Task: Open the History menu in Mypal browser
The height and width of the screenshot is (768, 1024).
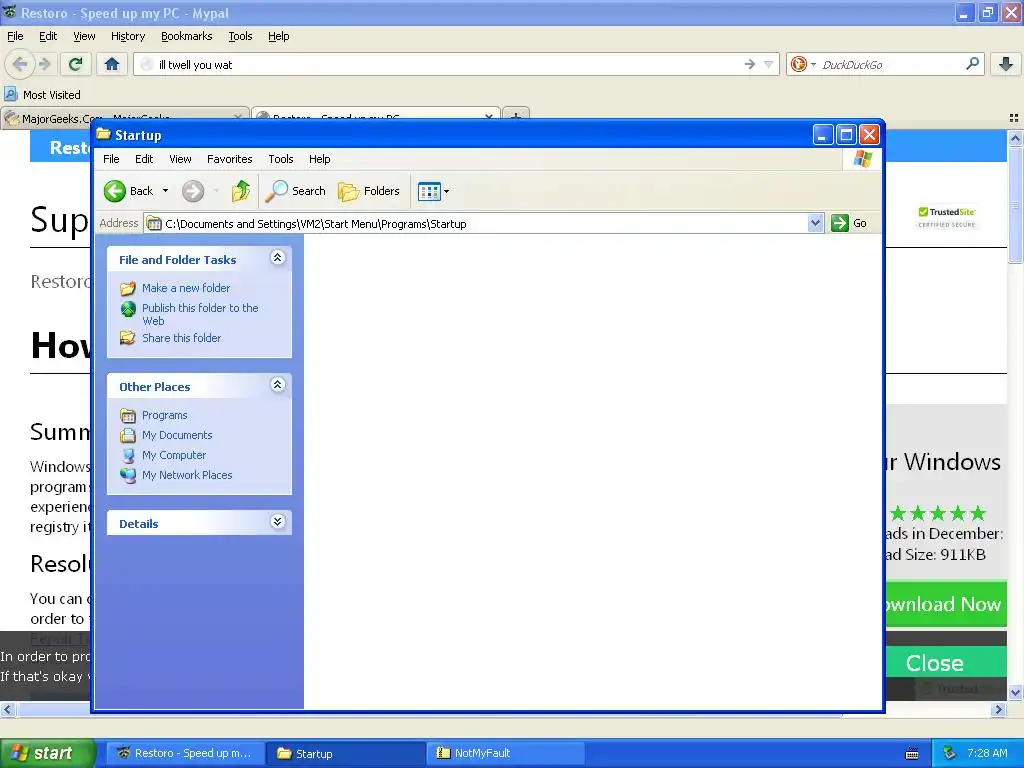Action: click(128, 37)
